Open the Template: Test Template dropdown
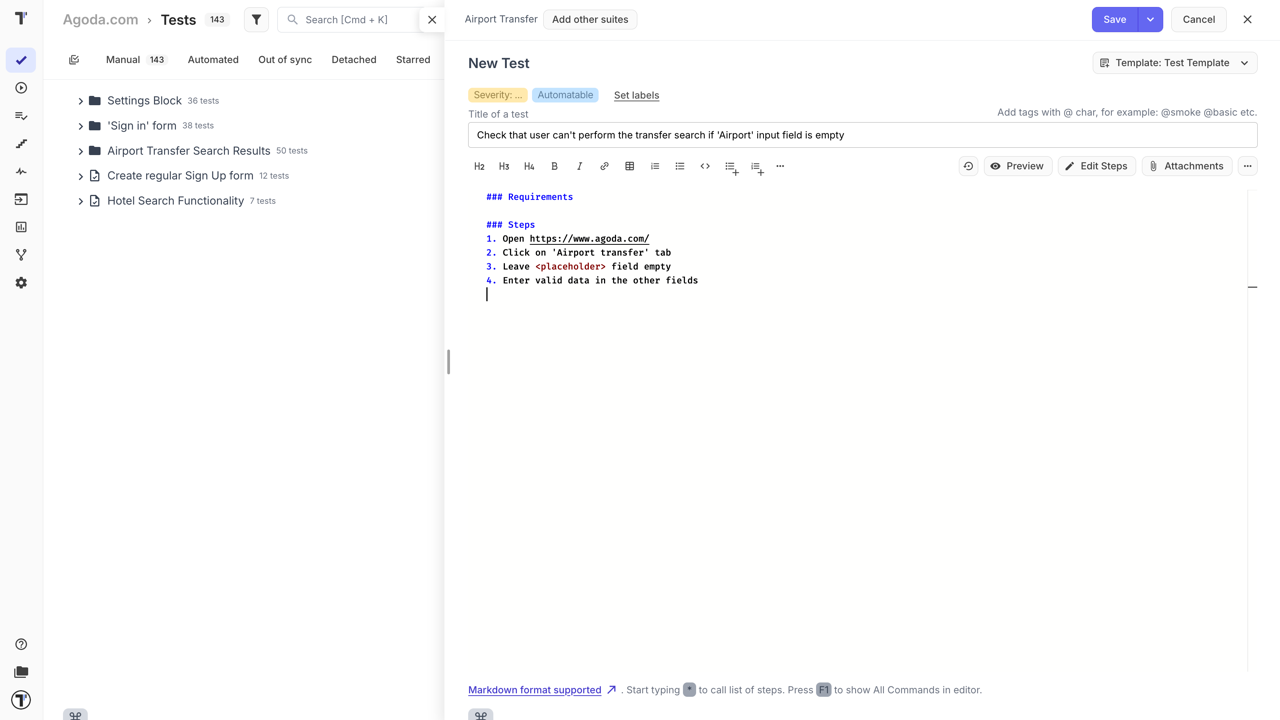The image size is (1280, 720). click(1174, 63)
